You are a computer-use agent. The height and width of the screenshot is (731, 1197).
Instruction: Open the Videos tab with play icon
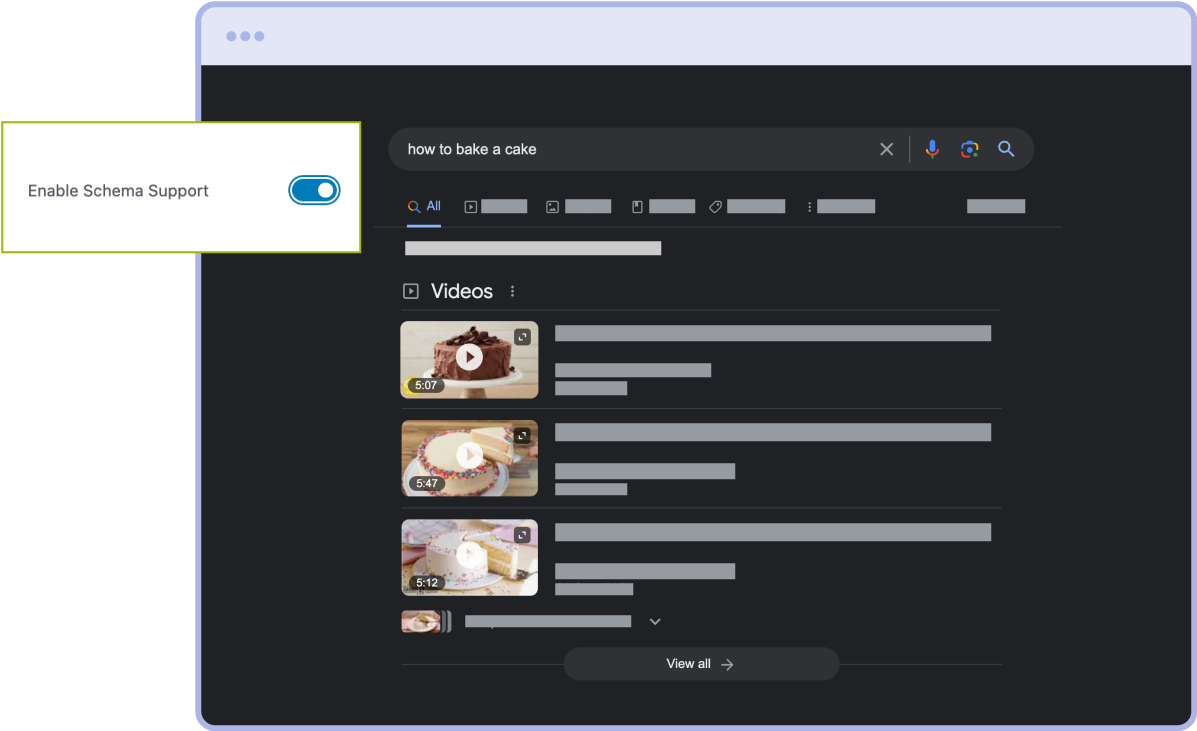[x=495, y=207]
